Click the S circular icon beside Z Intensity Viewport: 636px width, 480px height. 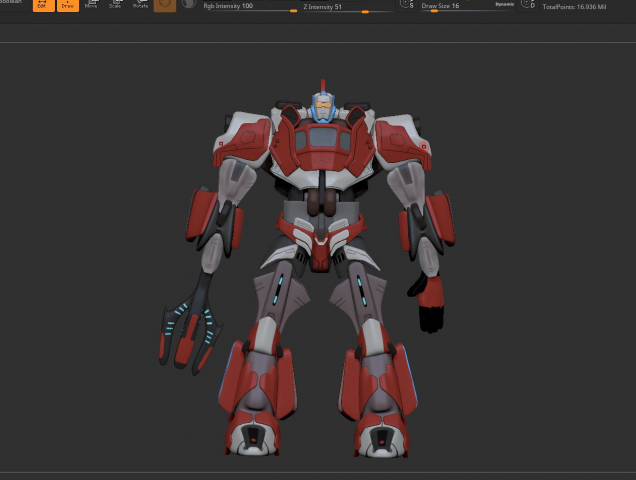click(406, 4)
